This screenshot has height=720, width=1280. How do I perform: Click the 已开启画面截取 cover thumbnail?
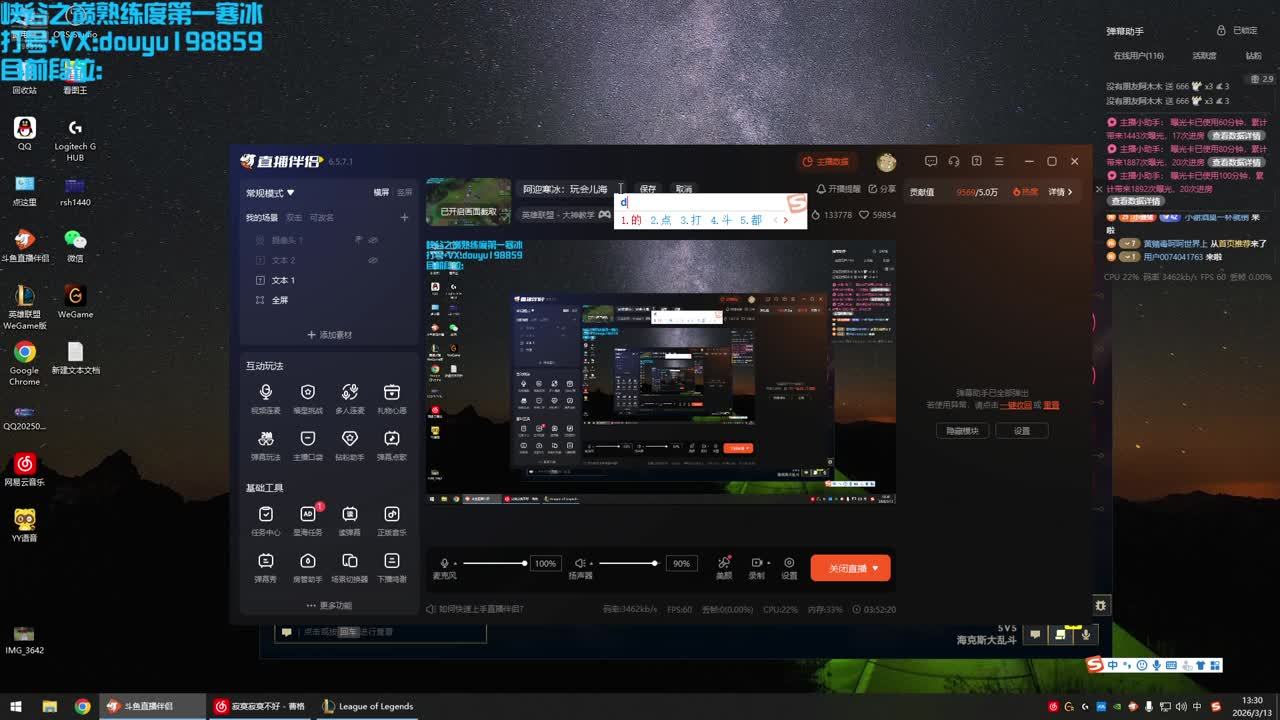[x=468, y=202]
